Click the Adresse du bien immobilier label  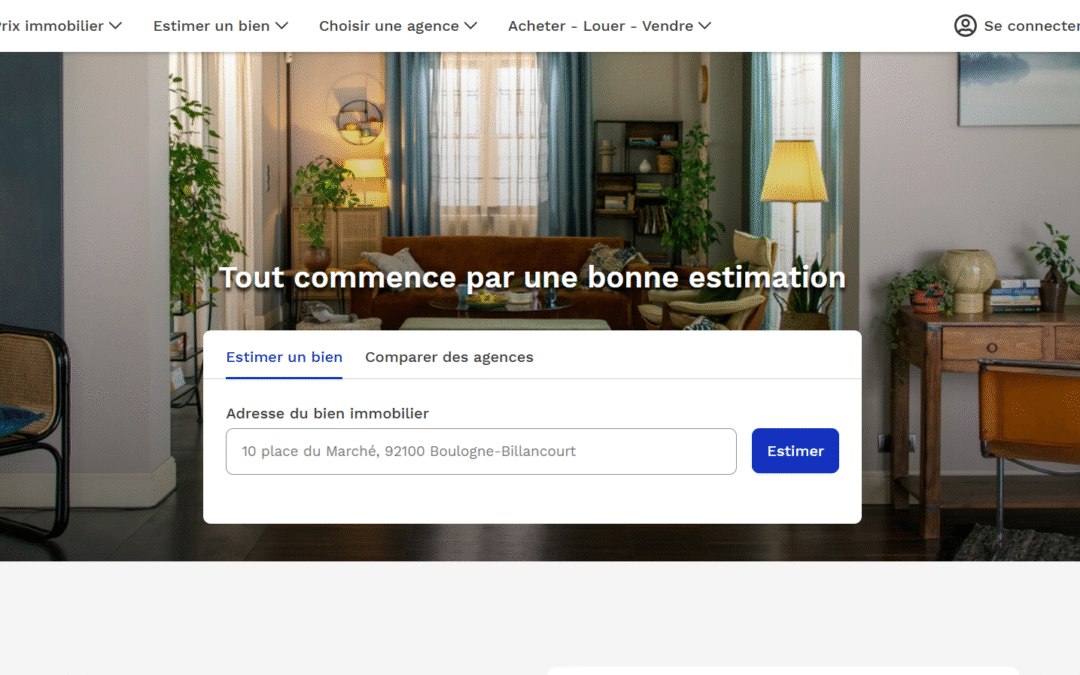click(328, 413)
